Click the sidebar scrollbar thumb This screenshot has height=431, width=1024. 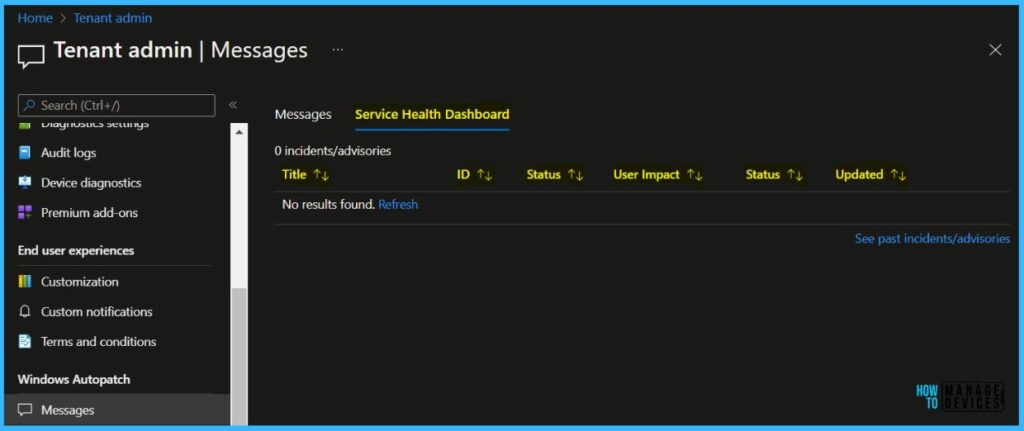(240, 357)
